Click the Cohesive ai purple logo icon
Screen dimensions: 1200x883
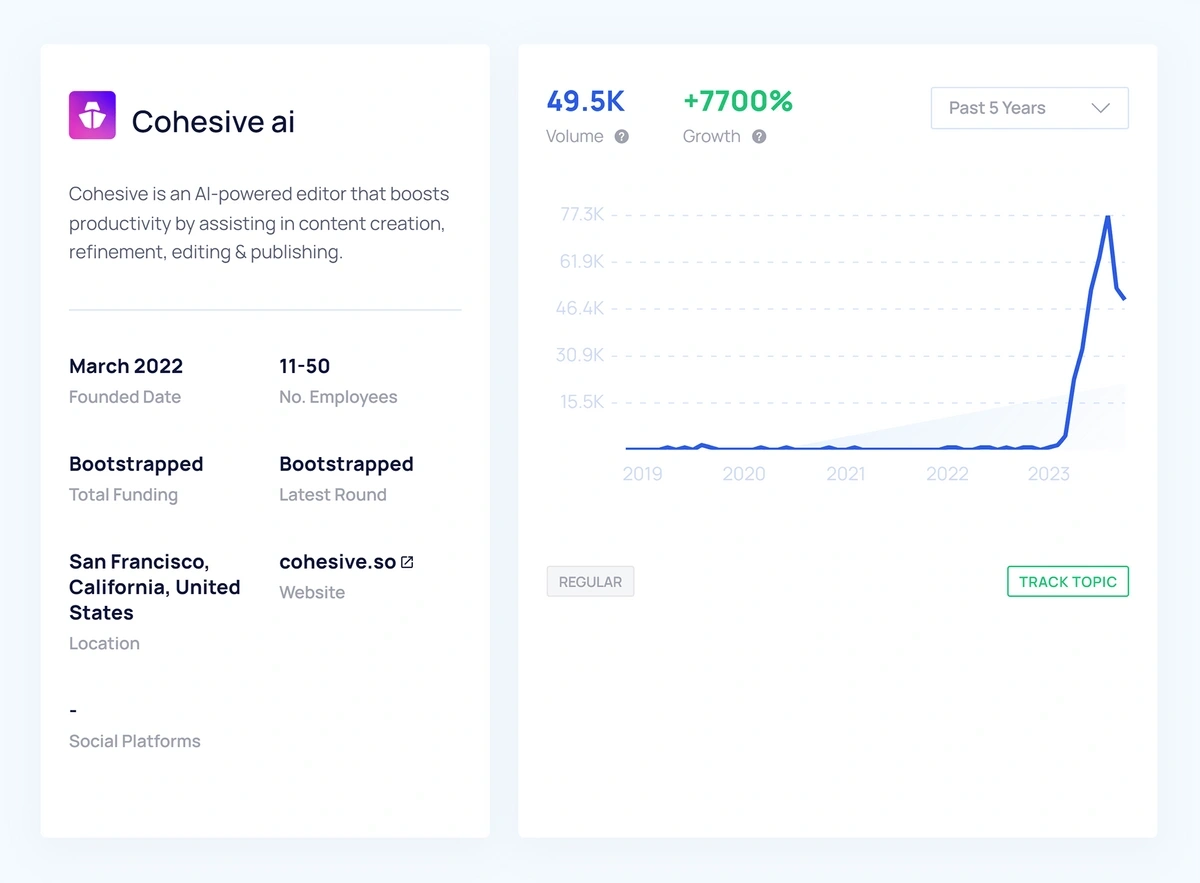pos(92,115)
